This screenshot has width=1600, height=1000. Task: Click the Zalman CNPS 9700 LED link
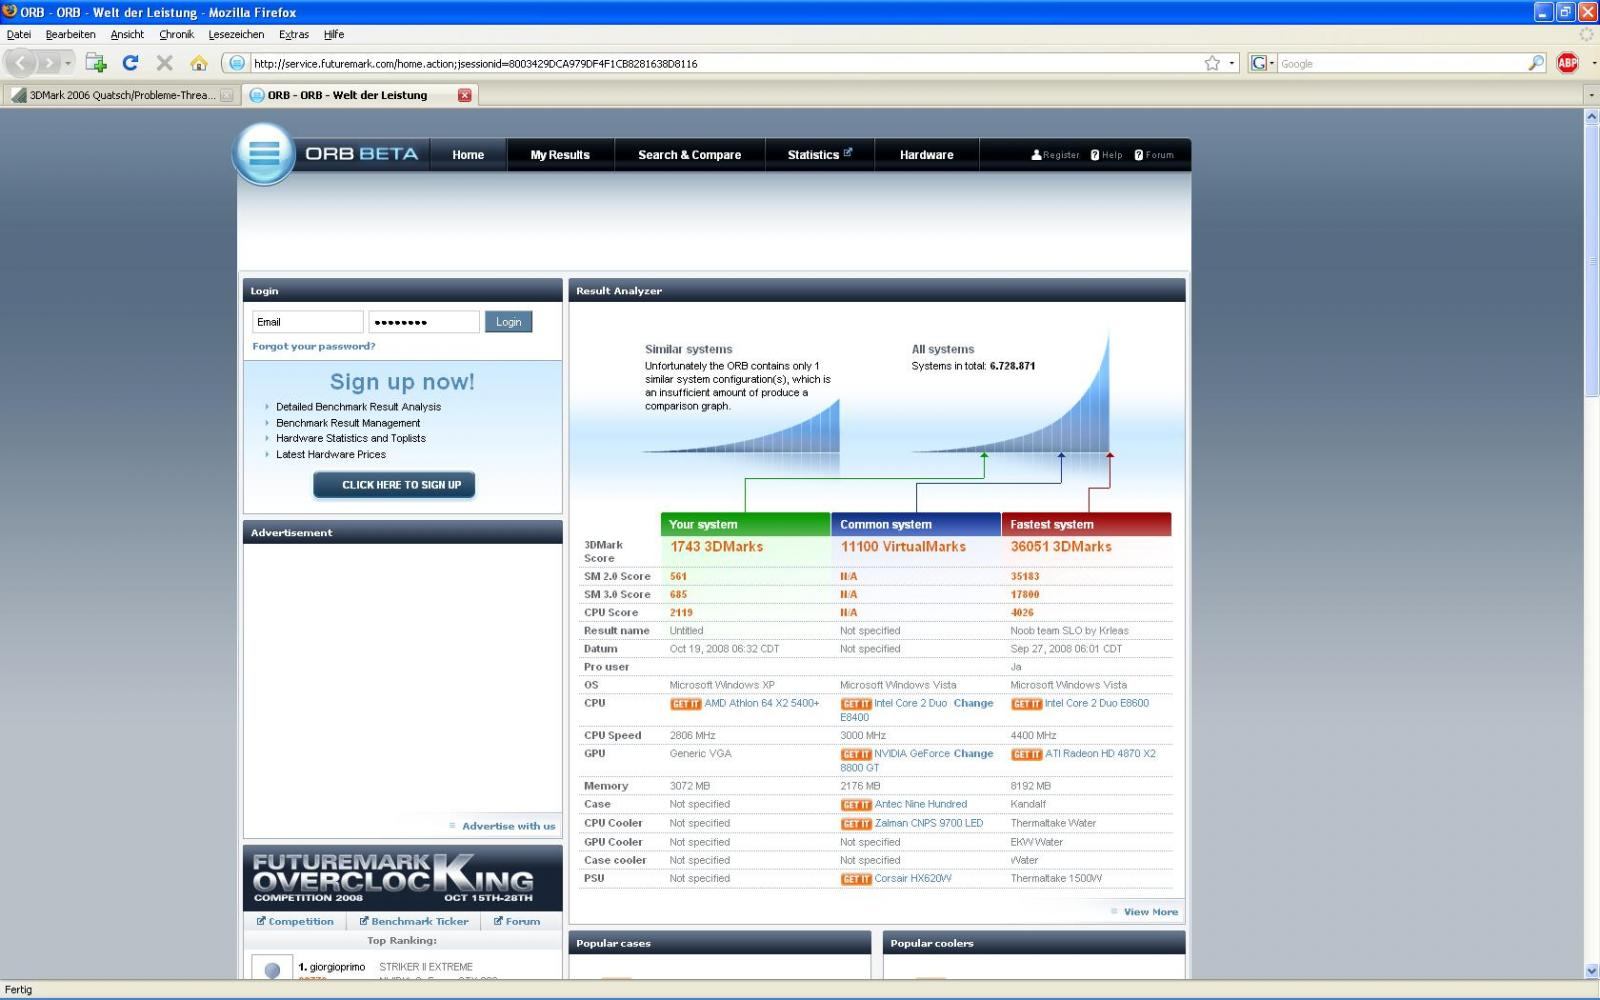click(x=929, y=824)
